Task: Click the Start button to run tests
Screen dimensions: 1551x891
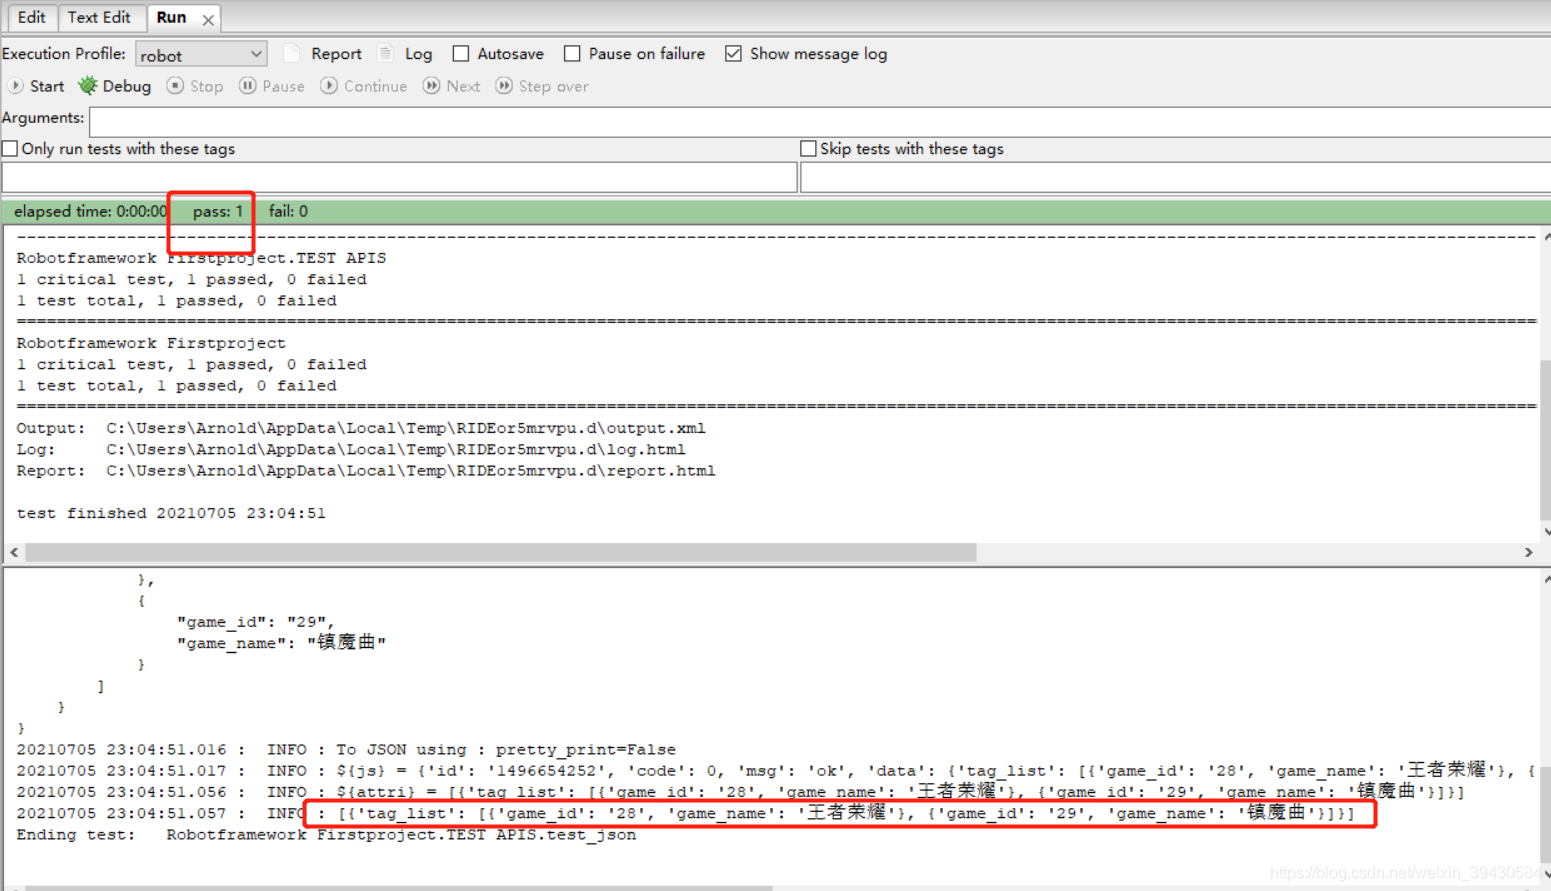Action: [x=36, y=86]
